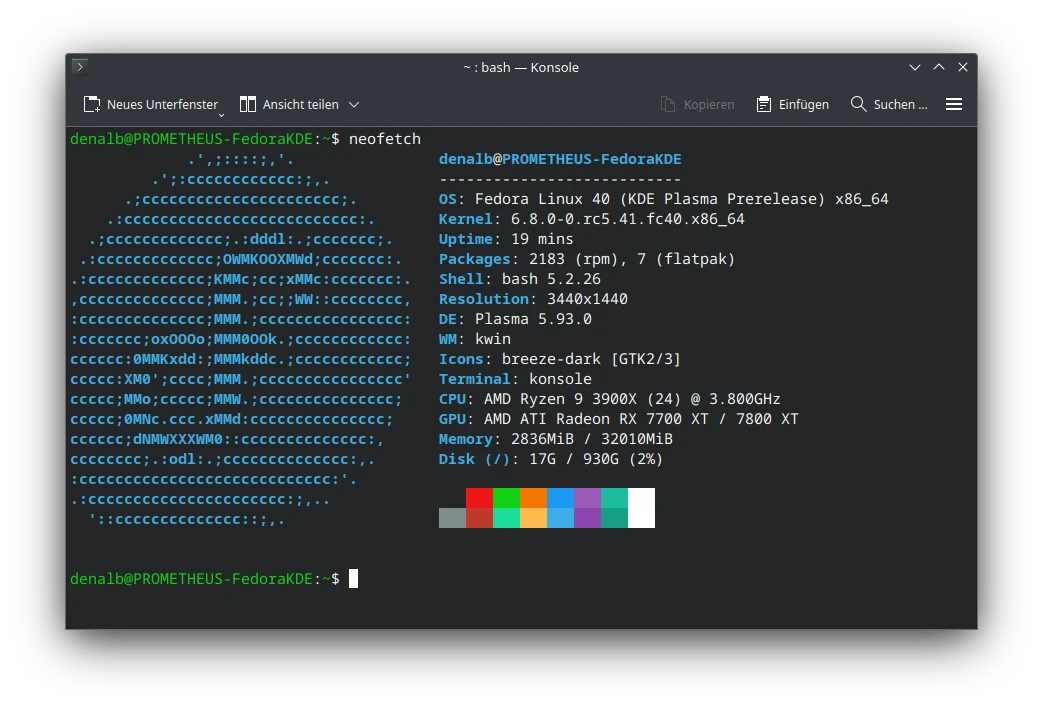This screenshot has height=707, width=1043.
Task: Maximize the Konsole window
Action: pos(939,67)
